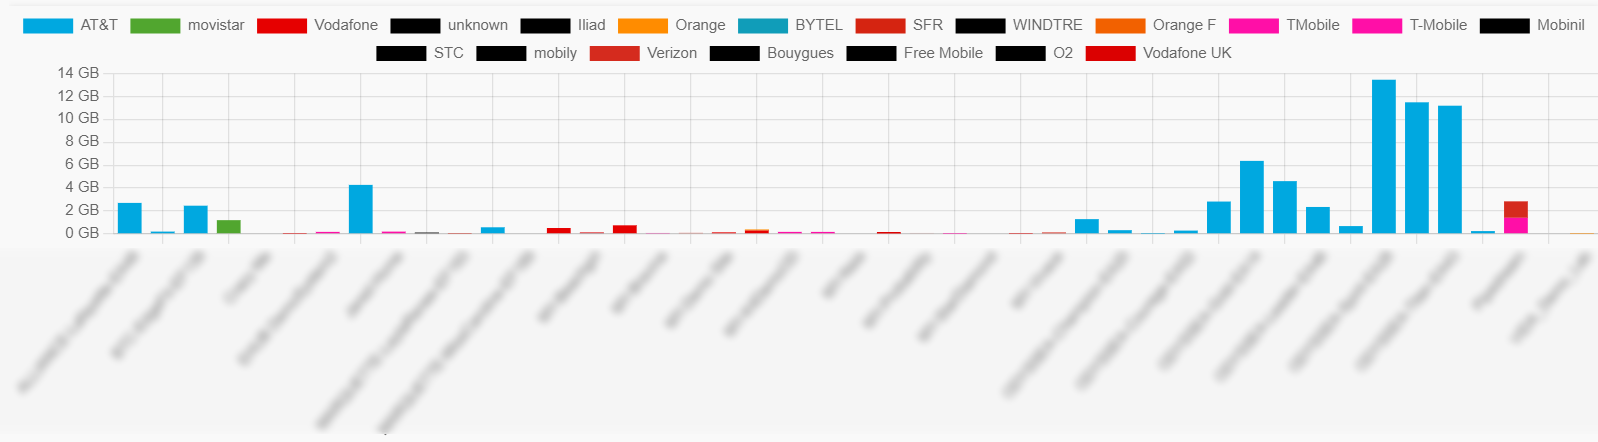Click the Bouygues legend label
Screen dimensions: 1598x442
coord(799,53)
